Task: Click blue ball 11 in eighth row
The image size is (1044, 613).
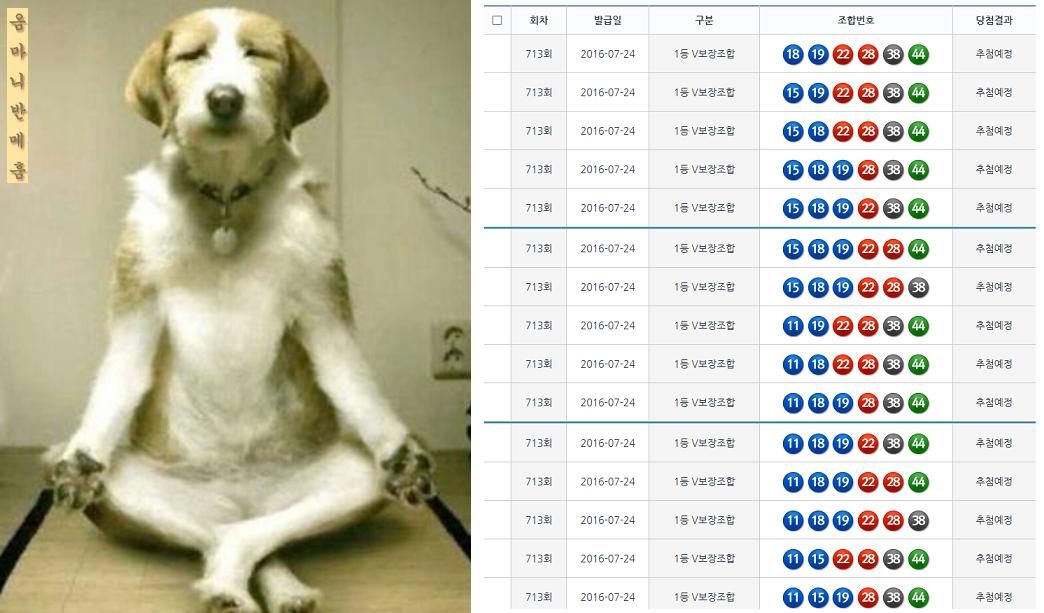Action: click(793, 327)
